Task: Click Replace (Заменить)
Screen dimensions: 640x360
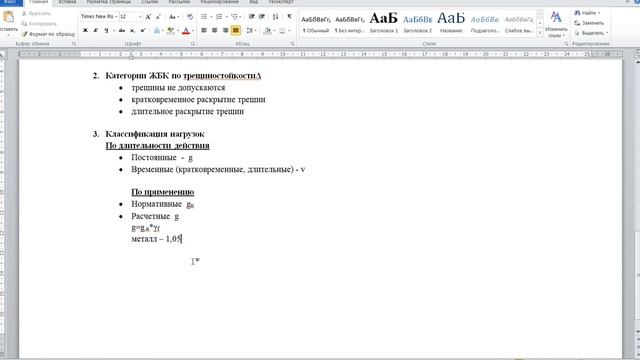Action: coord(589,23)
